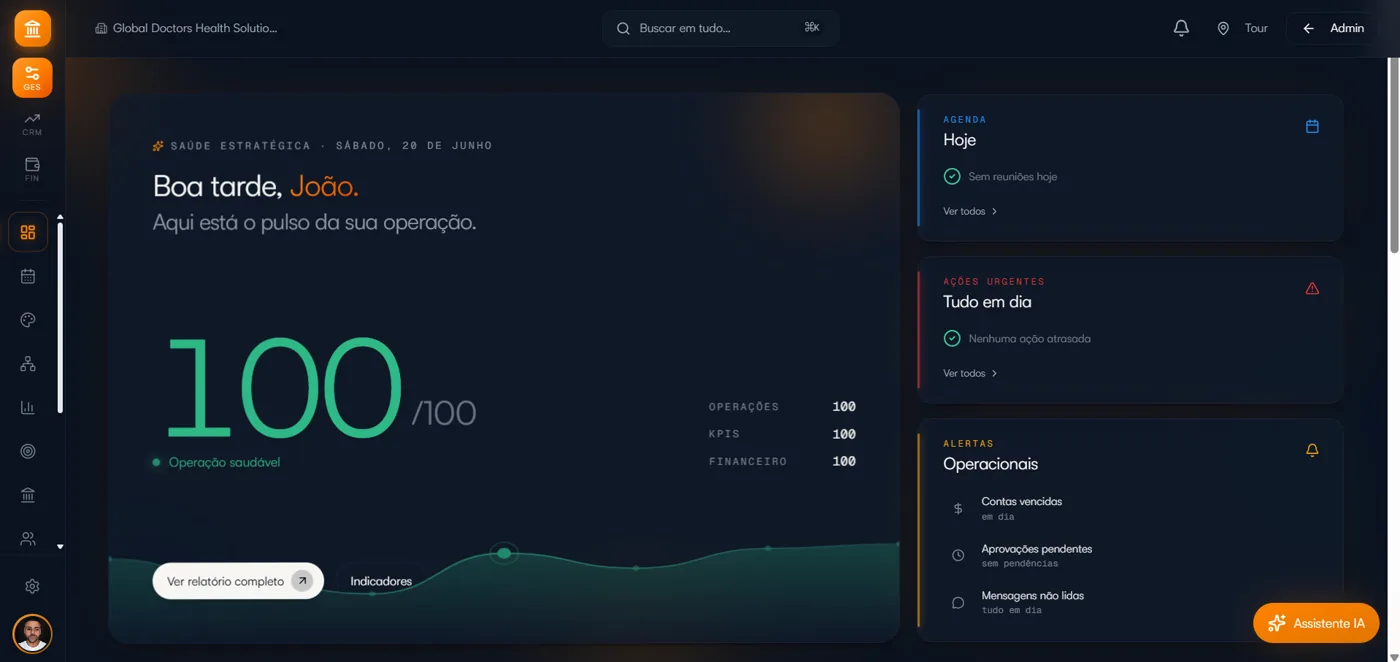
Task: Click the large 100 health score
Action: point(284,388)
